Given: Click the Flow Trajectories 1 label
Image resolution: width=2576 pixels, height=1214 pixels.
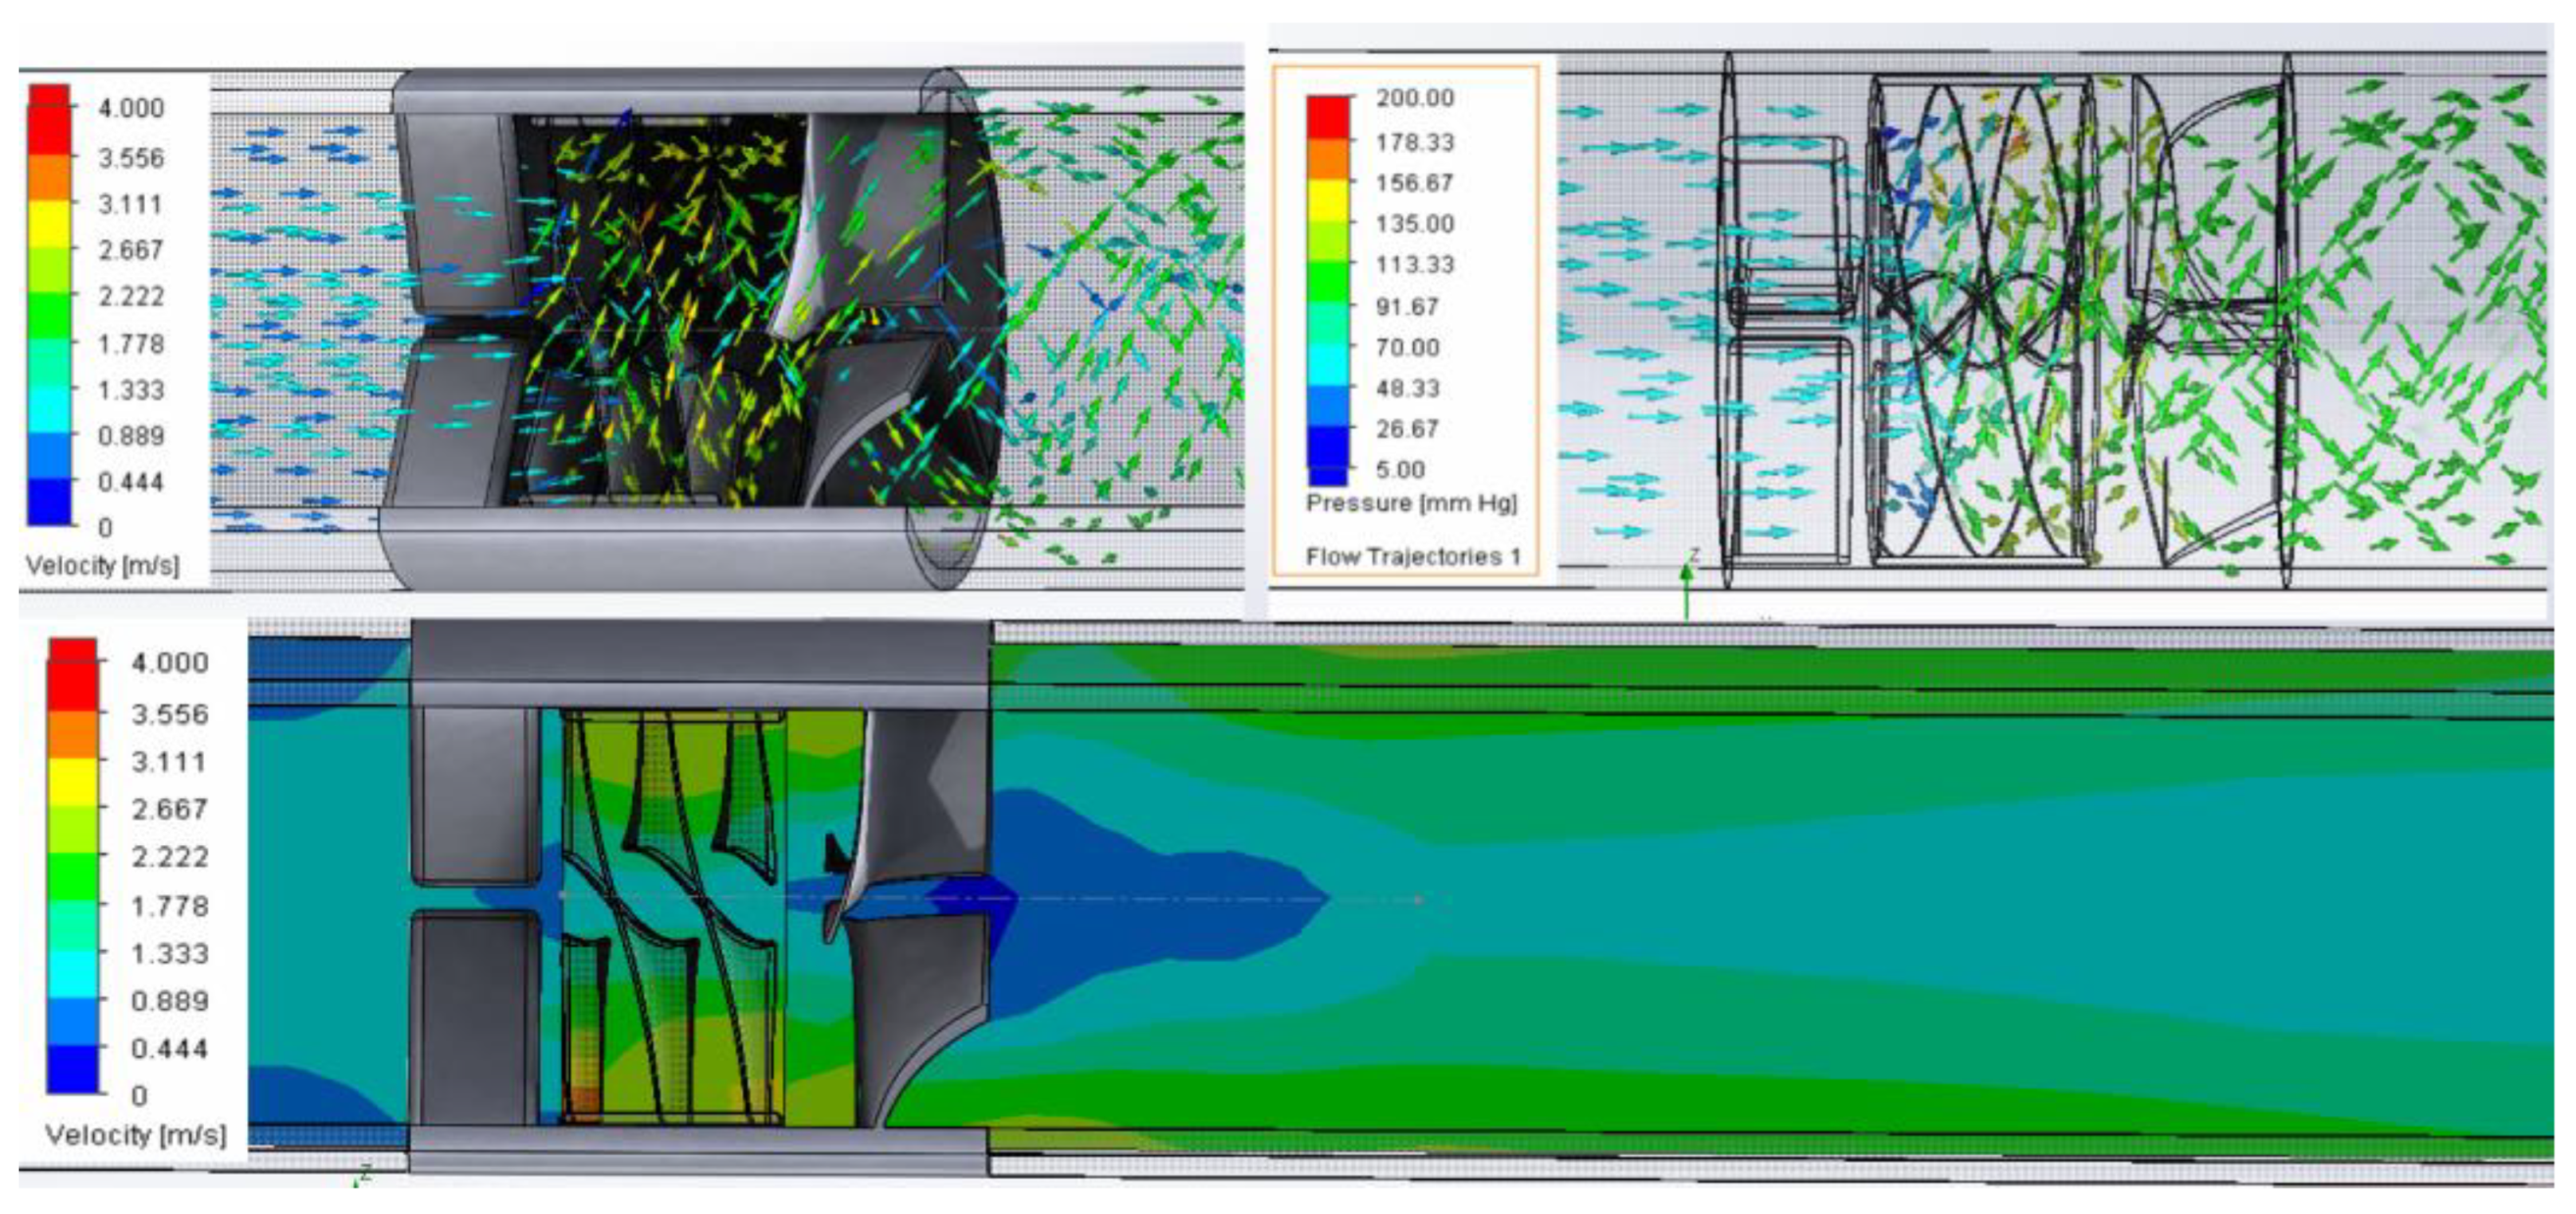Looking at the screenshot, I should 1413,557.
